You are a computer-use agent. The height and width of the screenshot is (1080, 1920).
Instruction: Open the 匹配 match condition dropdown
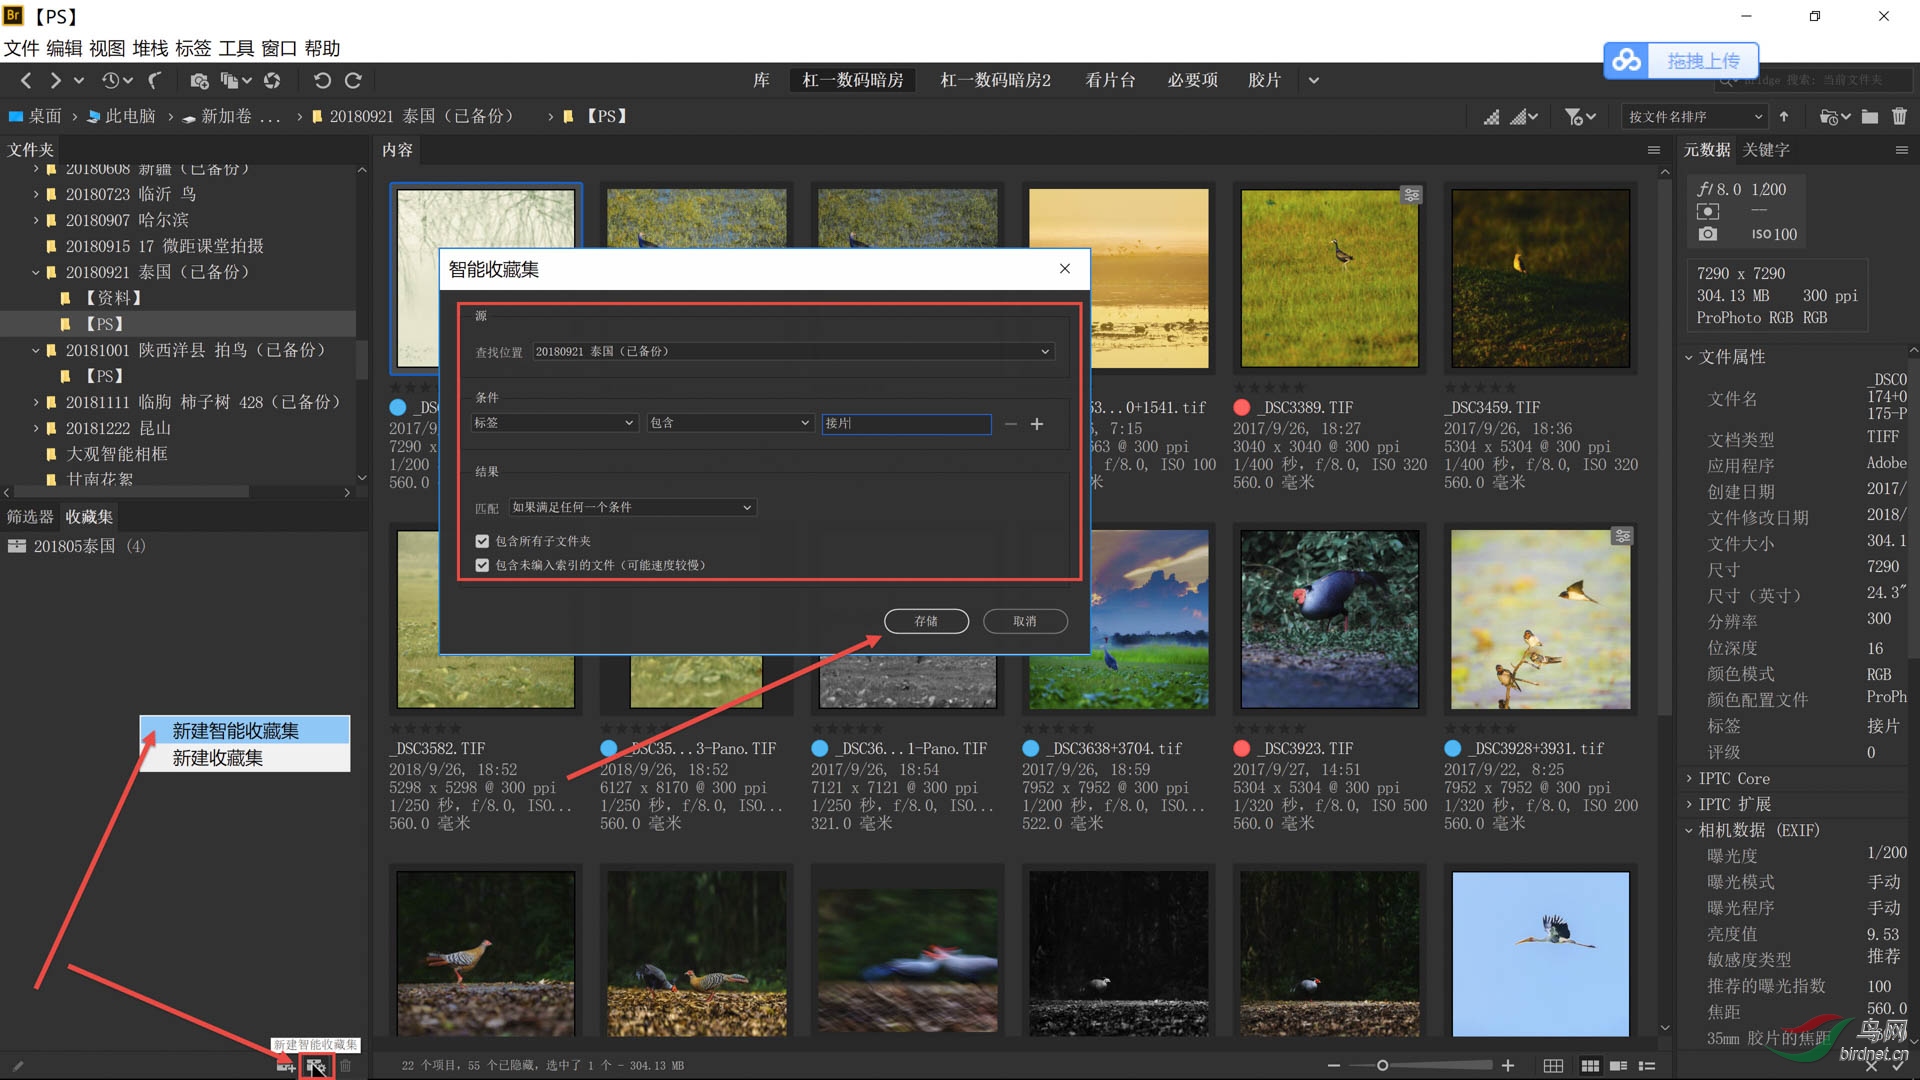tap(632, 508)
